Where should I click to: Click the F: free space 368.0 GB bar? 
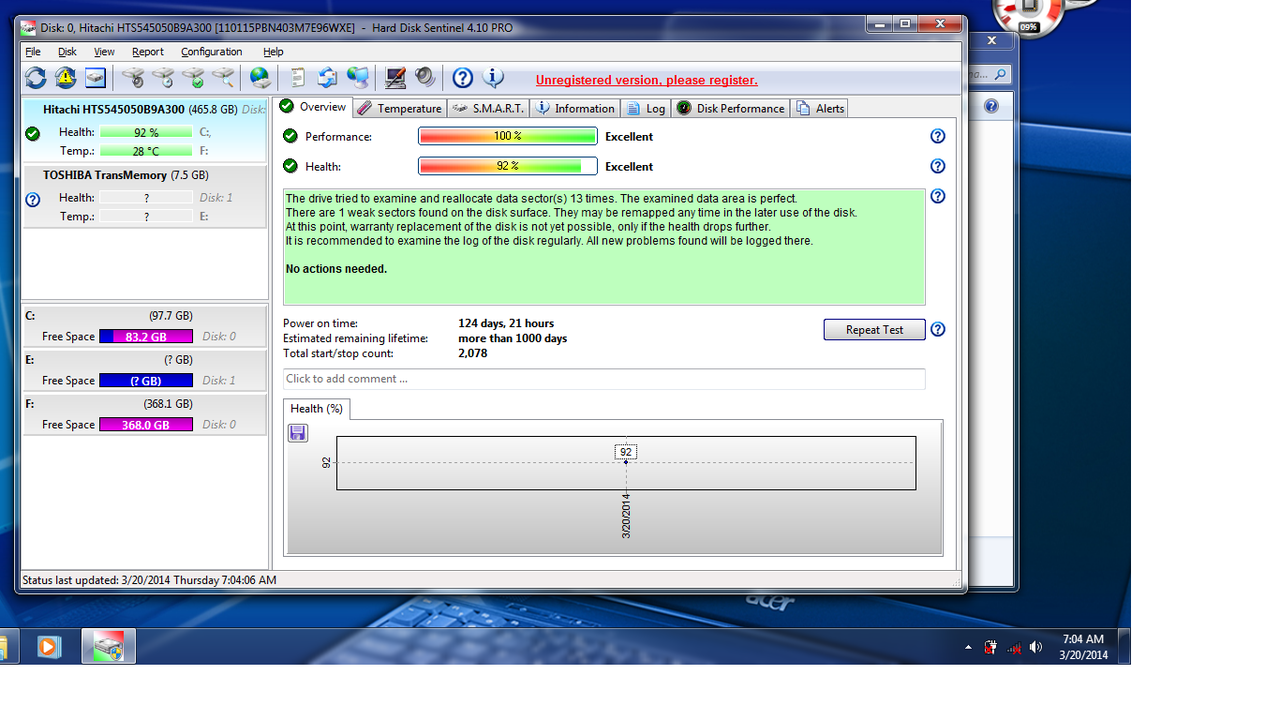tap(146, 425)
